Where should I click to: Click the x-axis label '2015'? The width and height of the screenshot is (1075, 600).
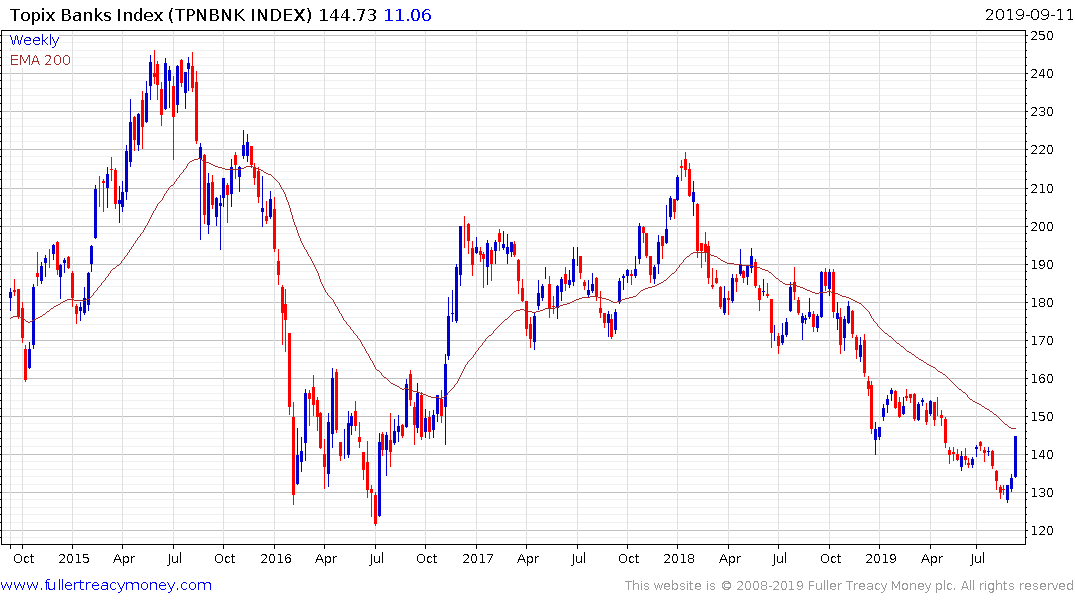pos(74,558)
